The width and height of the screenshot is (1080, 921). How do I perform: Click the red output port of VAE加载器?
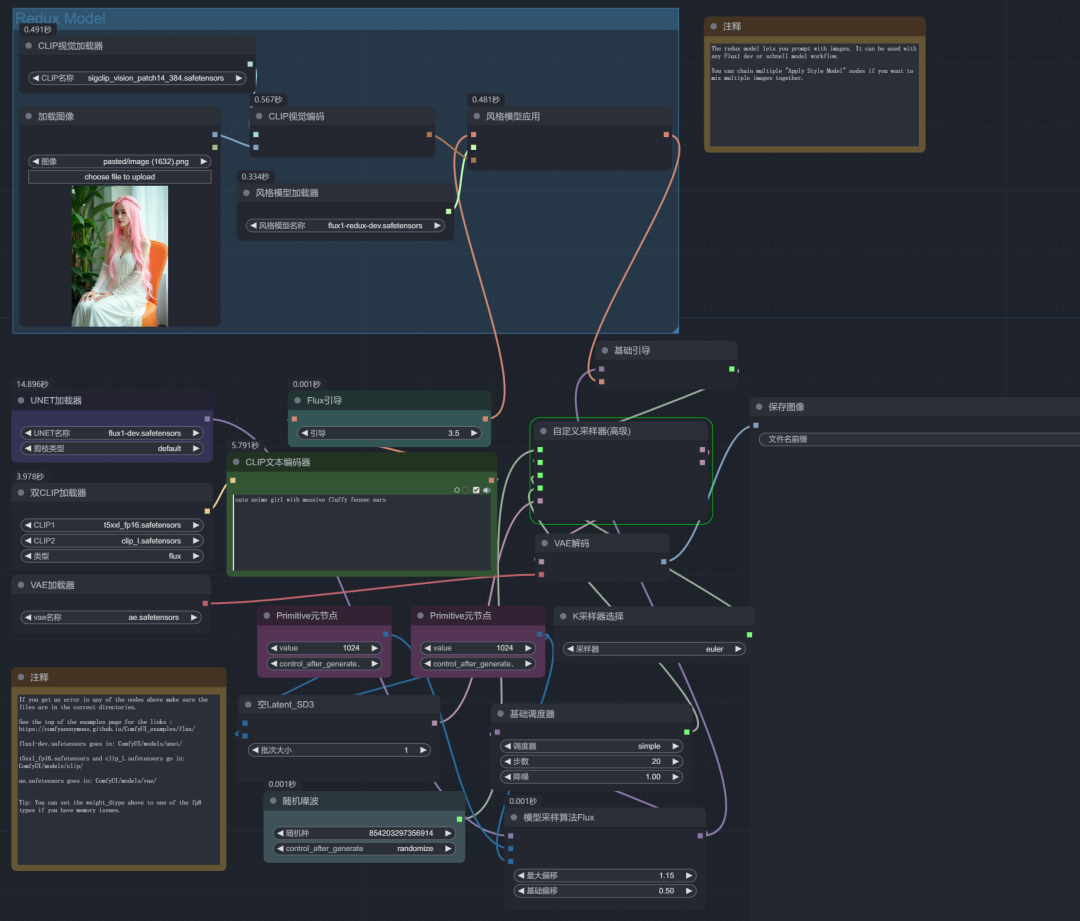(x=205, y=603)
